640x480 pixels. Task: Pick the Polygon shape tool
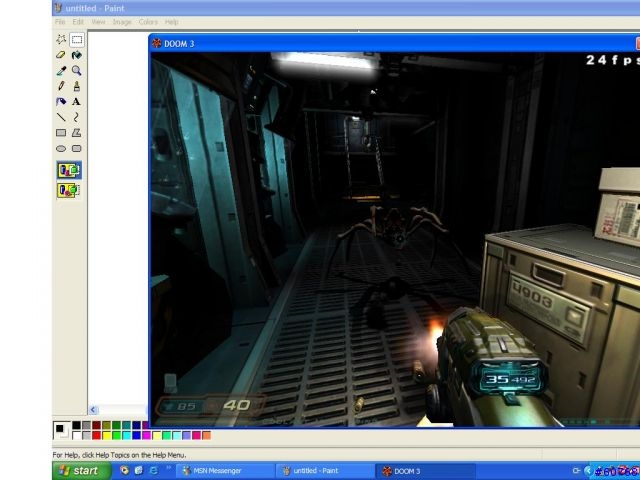point(76,133)
